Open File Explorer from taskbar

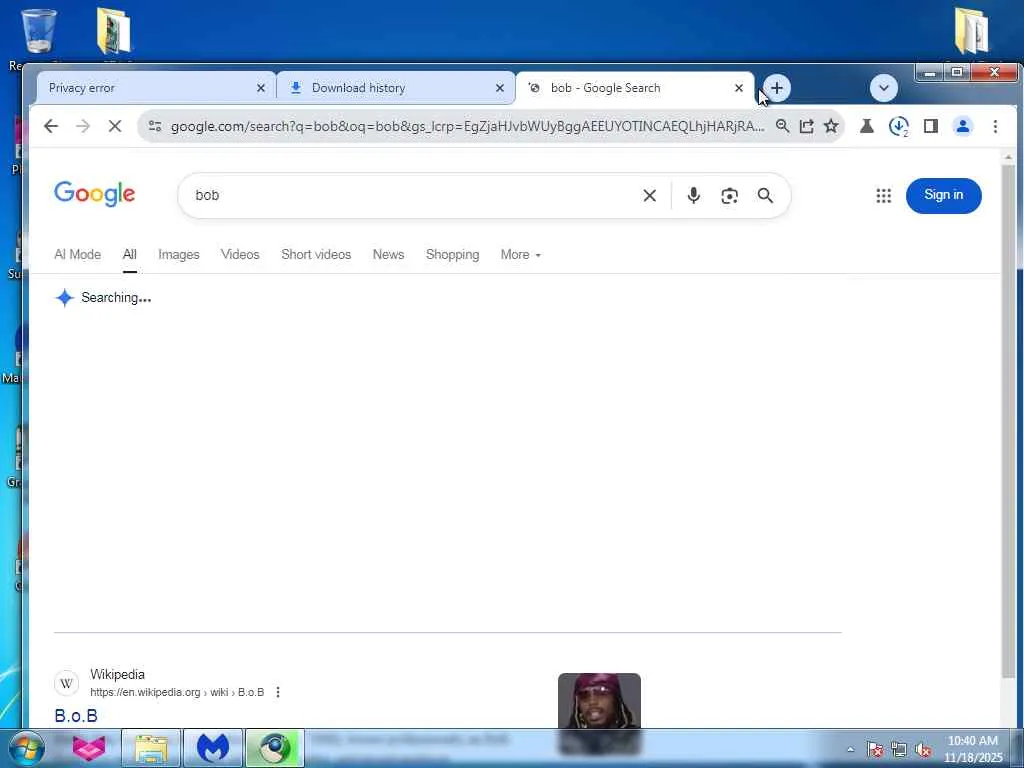[151, 749]
